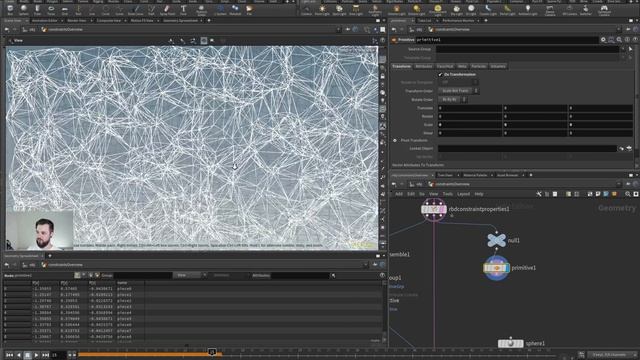Screen dimensions: 640x360
Task: Select the Tube shelf tool
Action: pos(37,9)
